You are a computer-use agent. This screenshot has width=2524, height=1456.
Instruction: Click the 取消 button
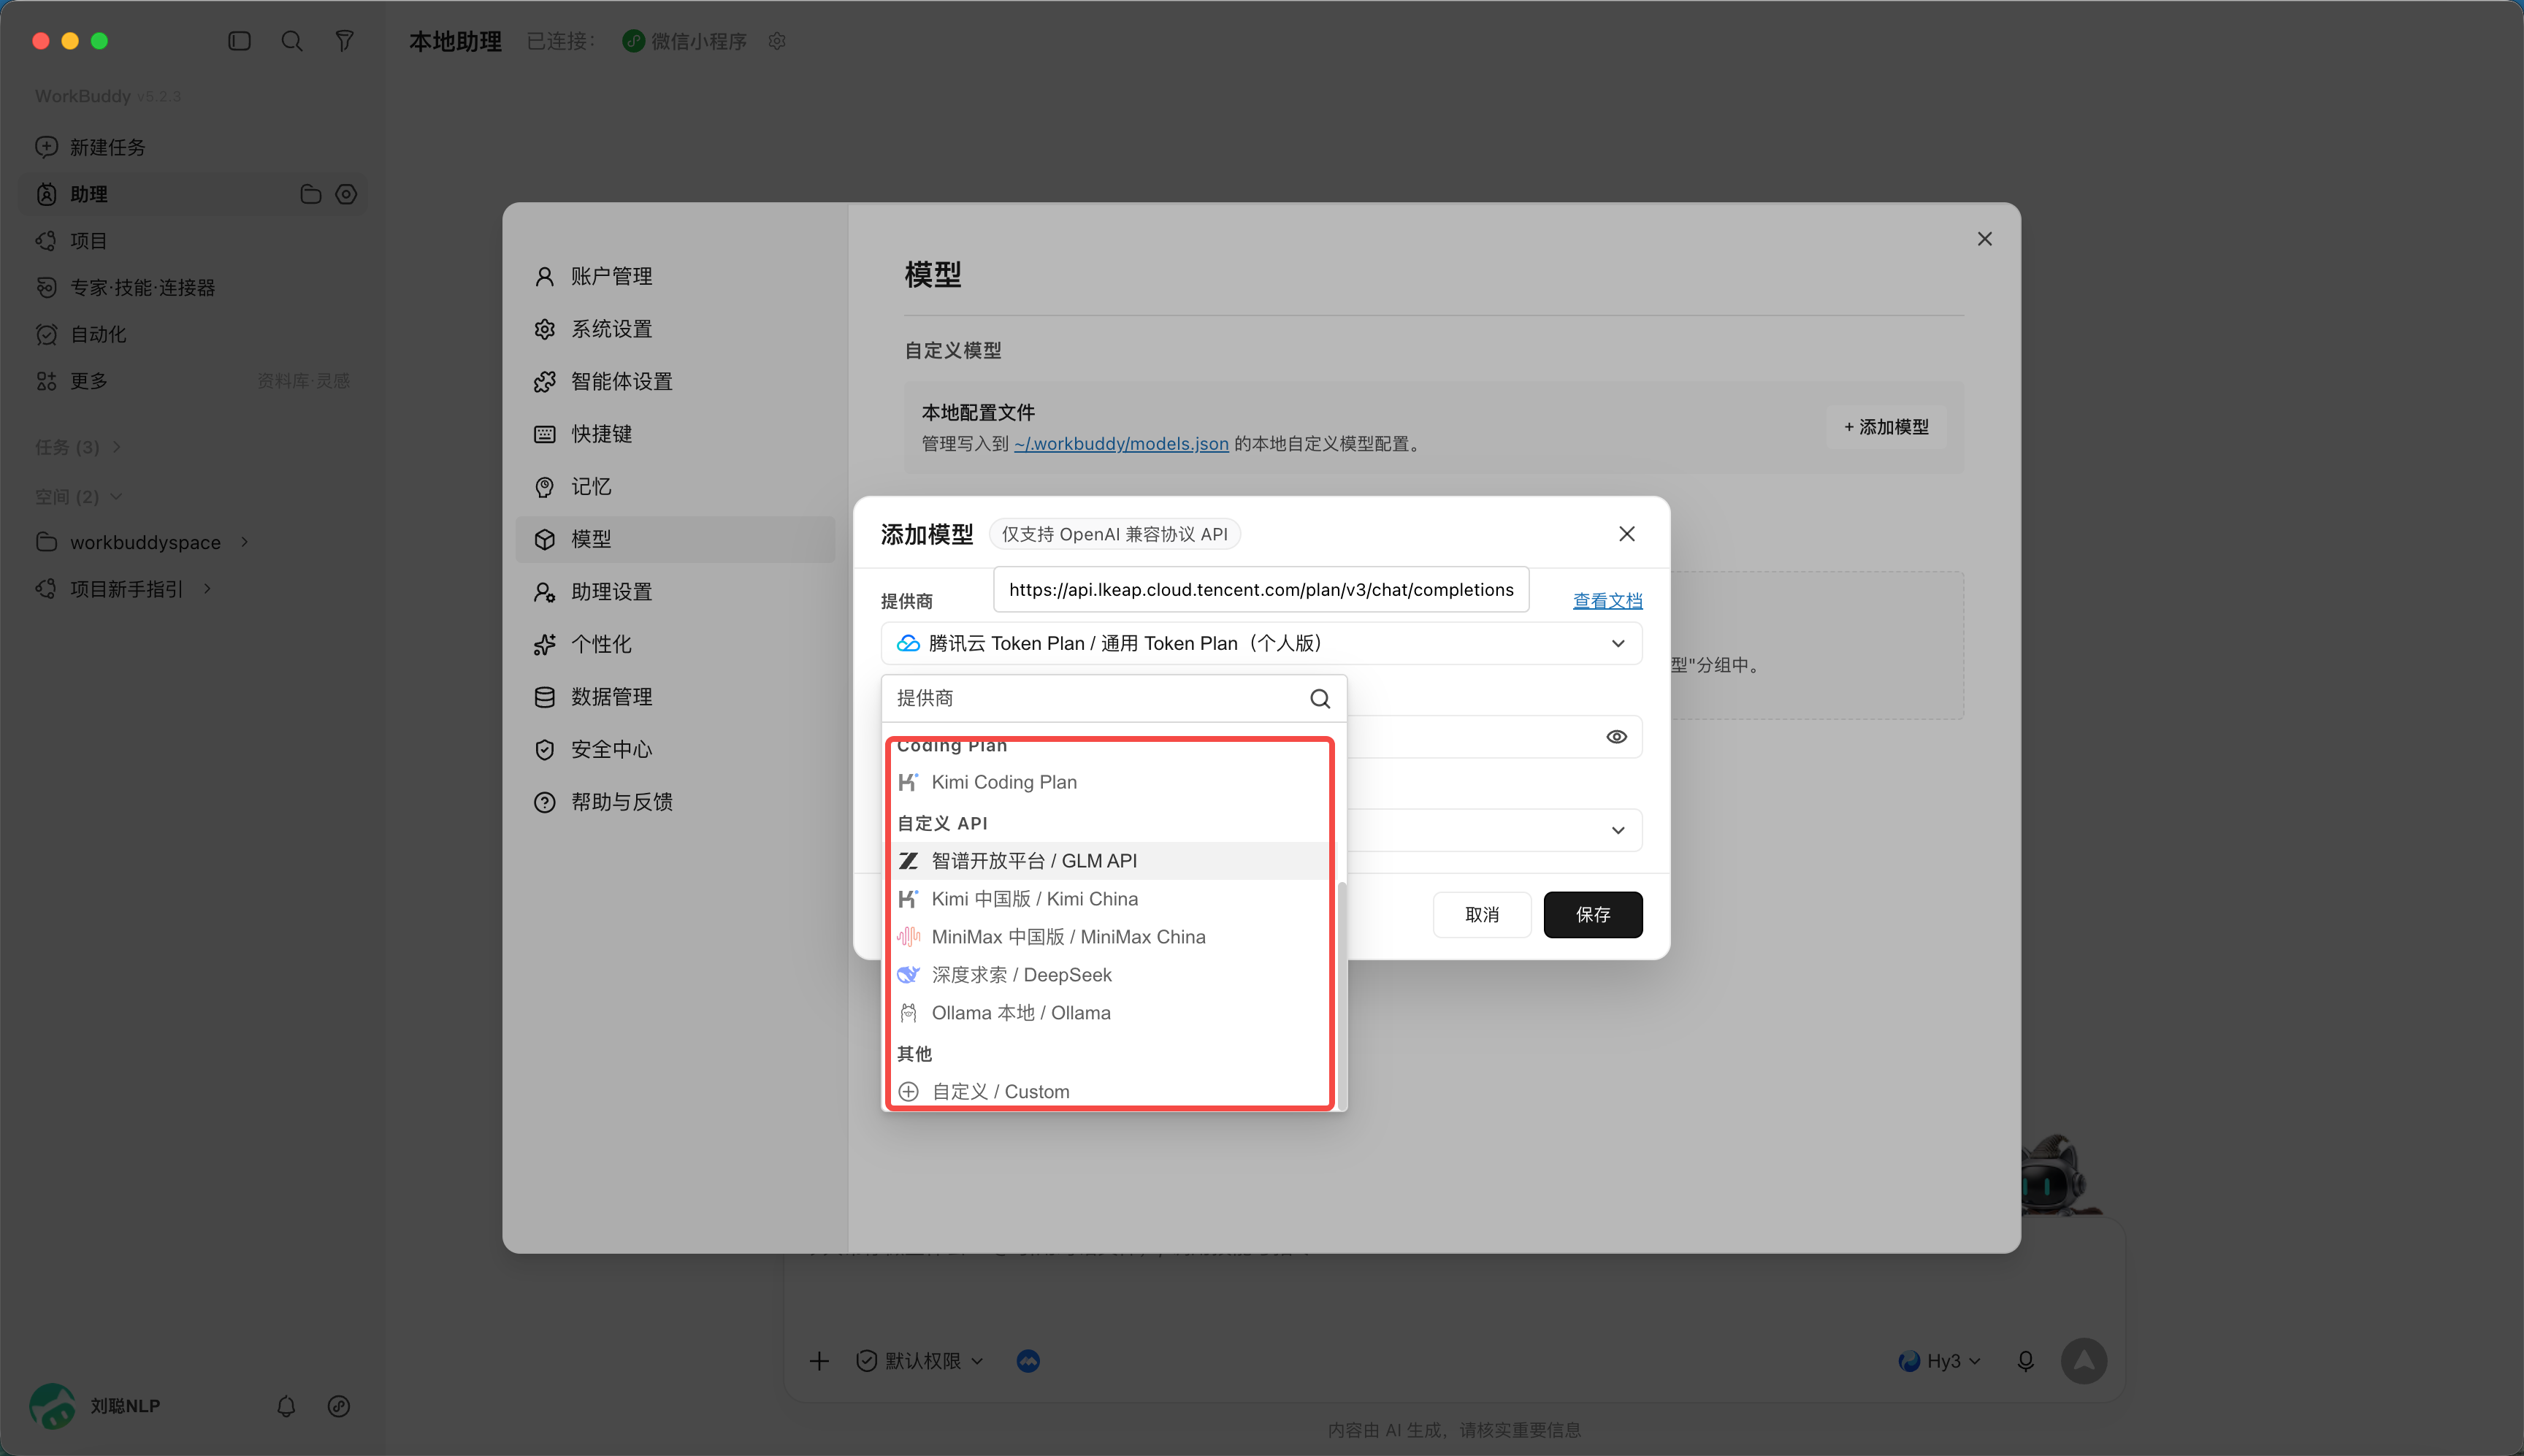pyautogui.click(x=1482, y=915)
